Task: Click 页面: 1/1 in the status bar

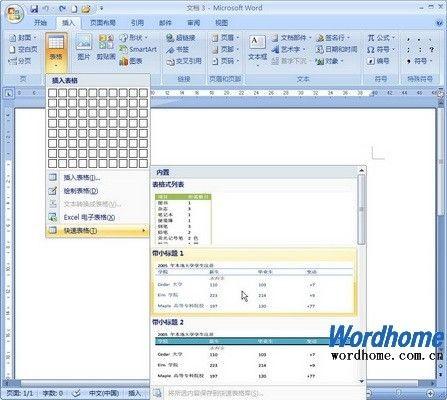Action: point(21,394)
